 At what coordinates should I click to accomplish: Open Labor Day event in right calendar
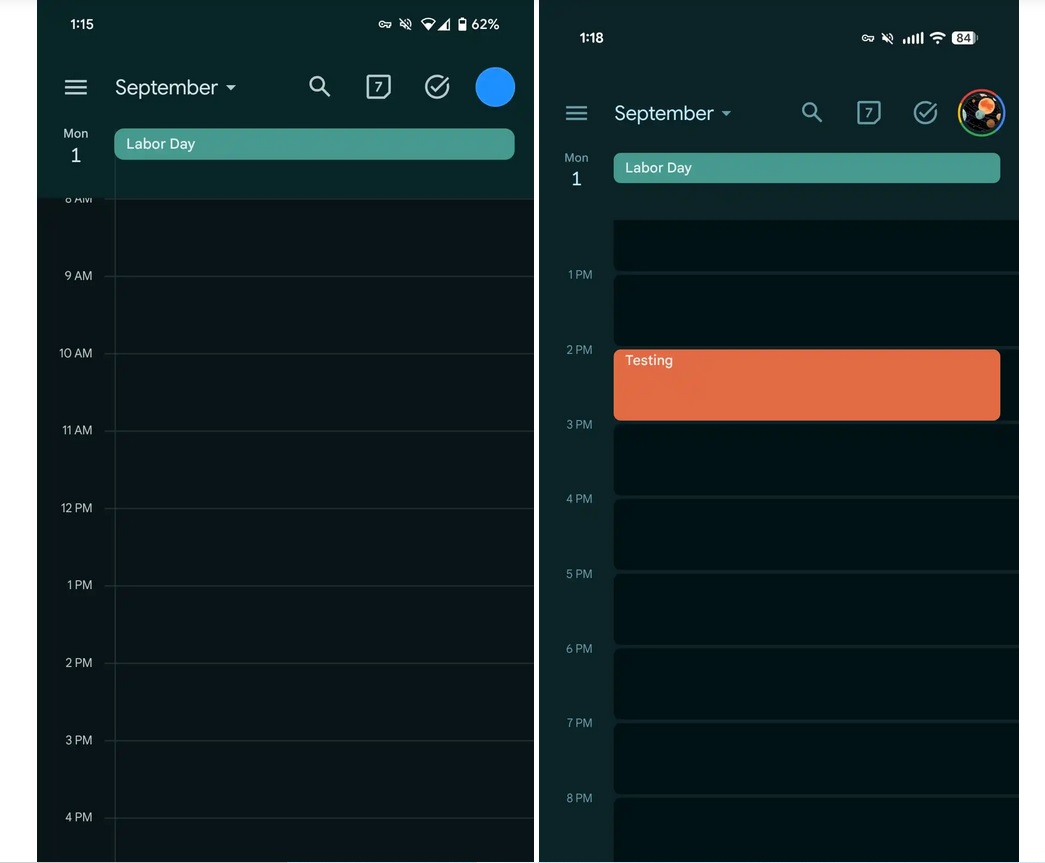tap(806, 168)
